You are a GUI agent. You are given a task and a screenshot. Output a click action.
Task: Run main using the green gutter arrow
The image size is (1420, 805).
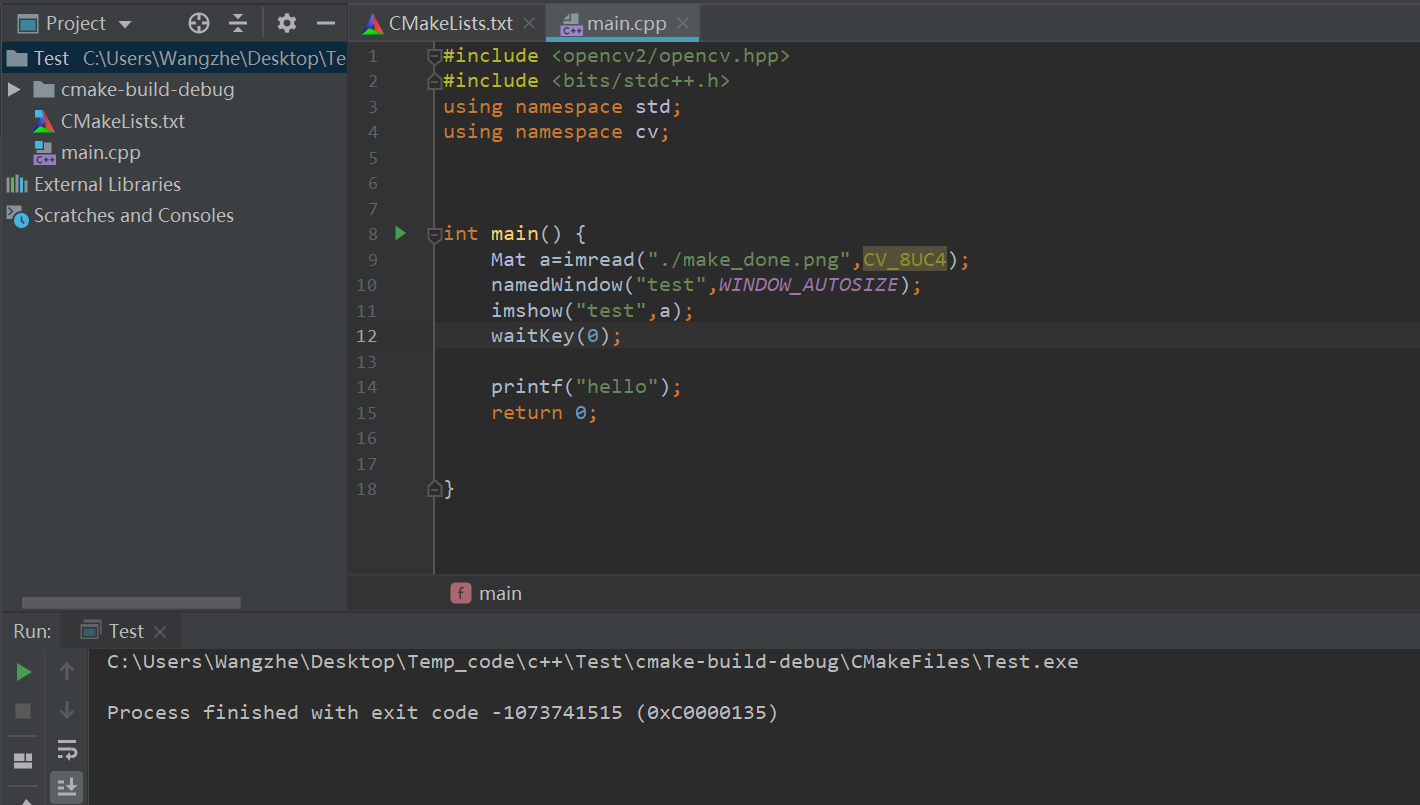point(399,232)
